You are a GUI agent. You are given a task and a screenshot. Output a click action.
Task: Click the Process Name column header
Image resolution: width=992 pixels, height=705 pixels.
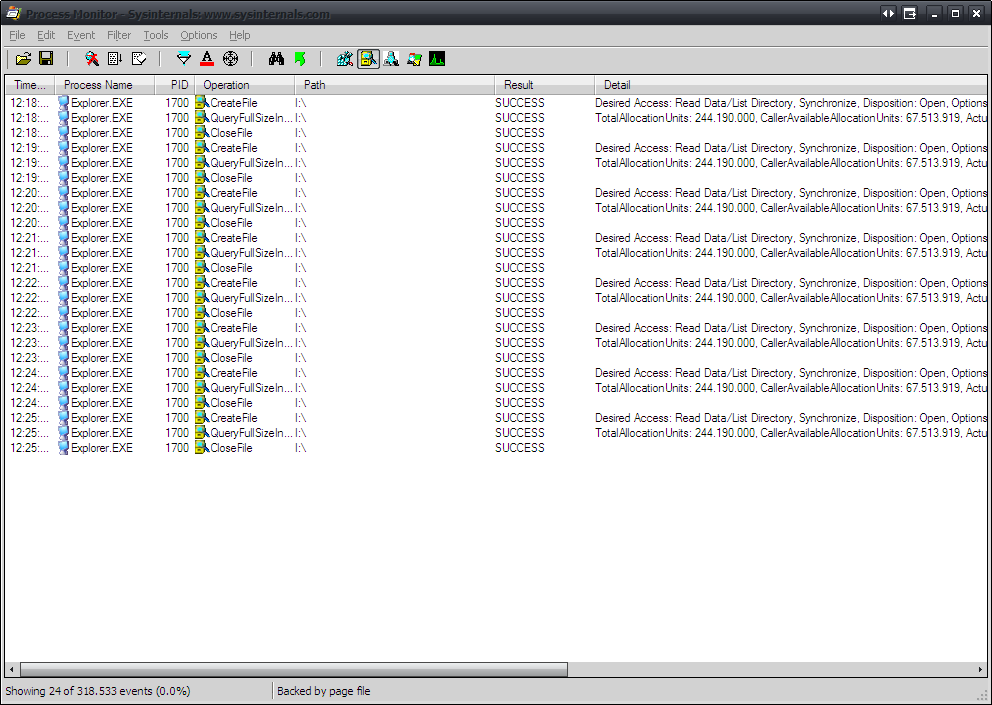pyautogui.click(x=105, y=85)
